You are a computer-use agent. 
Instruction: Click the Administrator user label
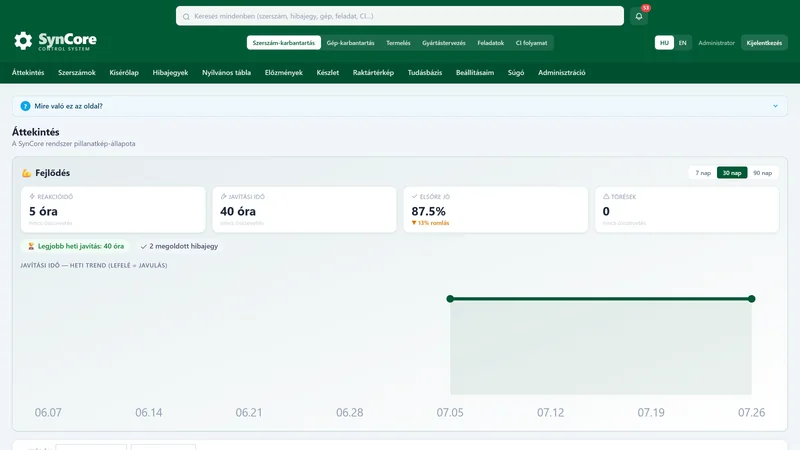pyautogui.click(x=716, y=43)
